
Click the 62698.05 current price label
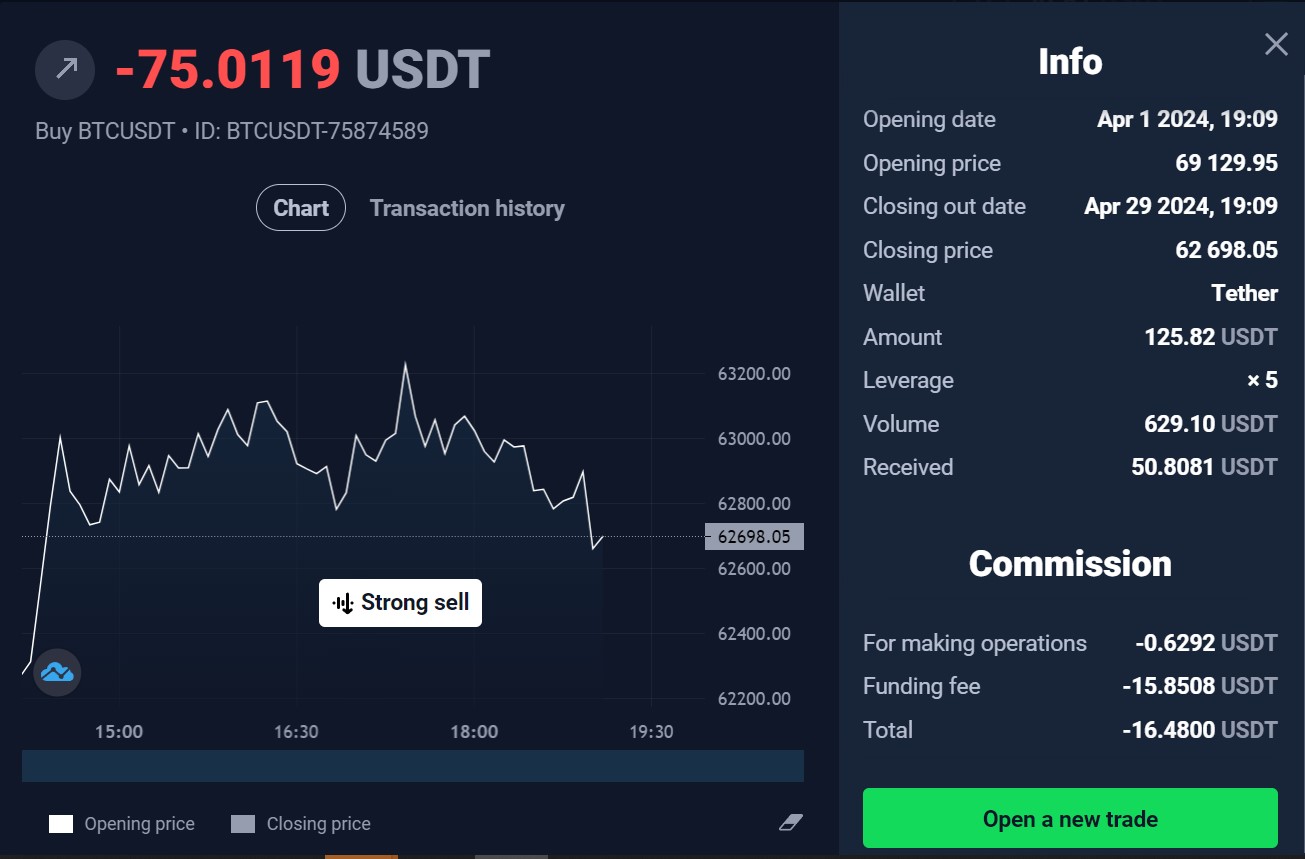[x=754, y=537]
